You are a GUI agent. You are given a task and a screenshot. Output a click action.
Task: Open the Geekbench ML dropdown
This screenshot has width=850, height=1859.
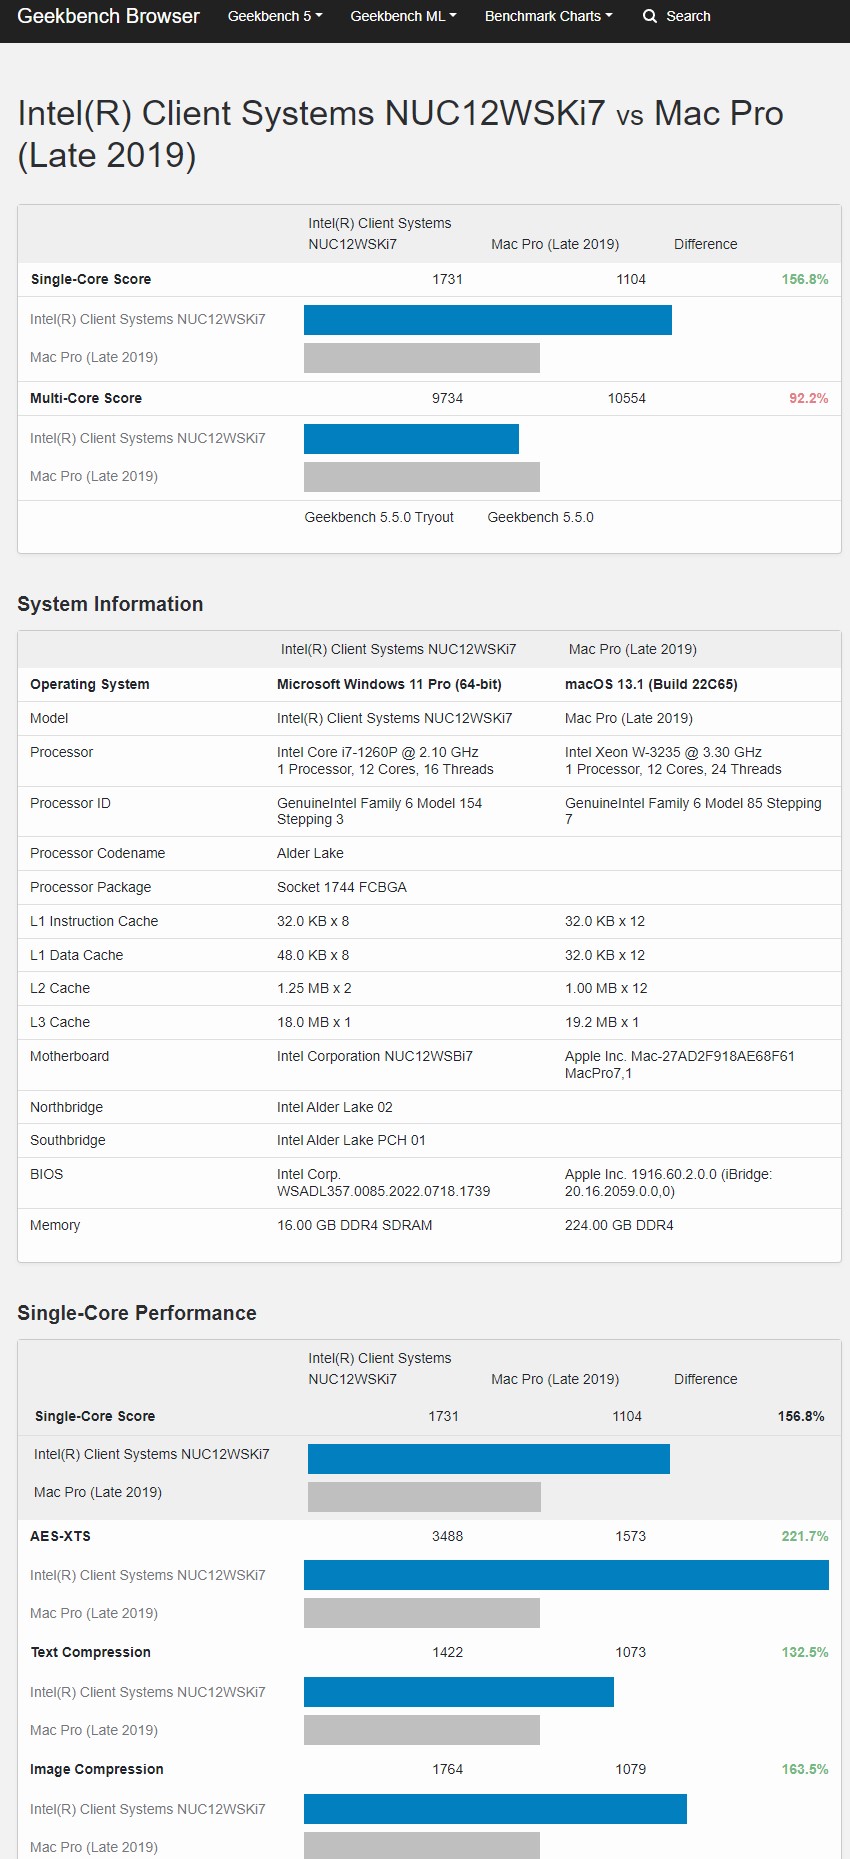pyautogui.click(x=403, y=16)
